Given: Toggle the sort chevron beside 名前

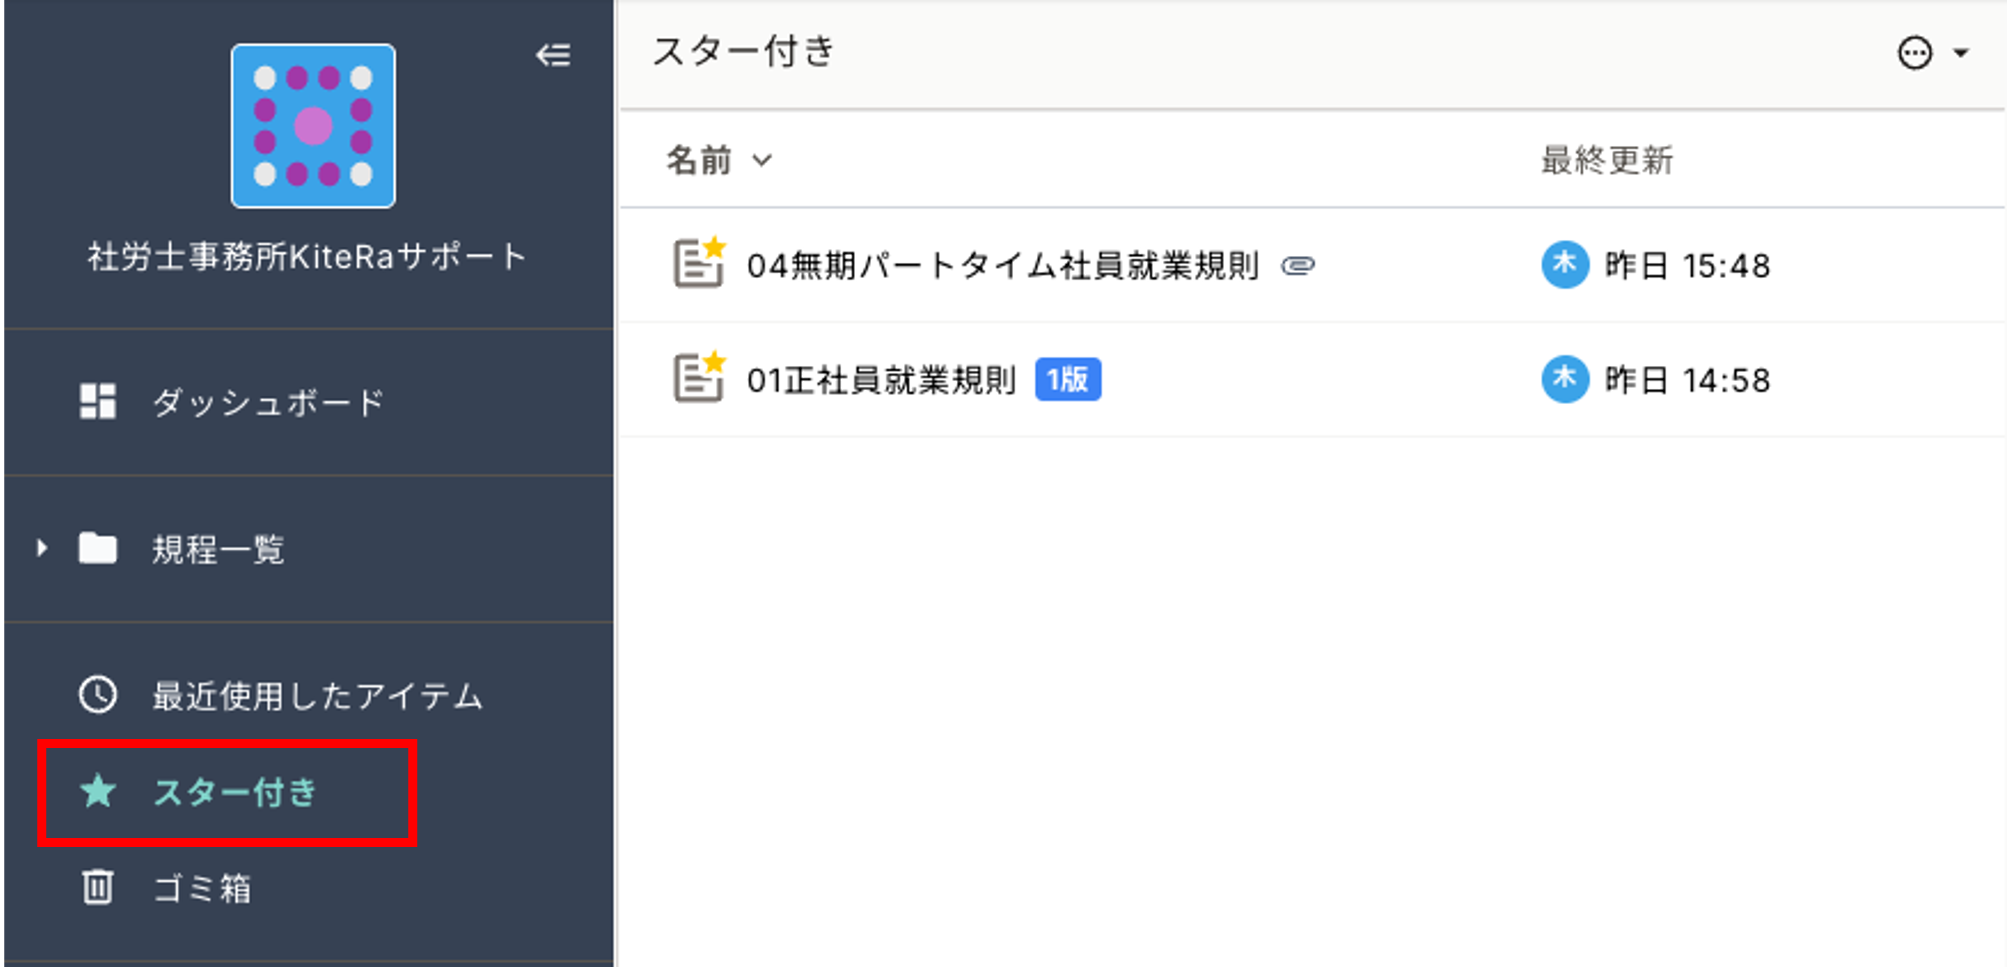Looking at the screenshot, I should point(762,160).
